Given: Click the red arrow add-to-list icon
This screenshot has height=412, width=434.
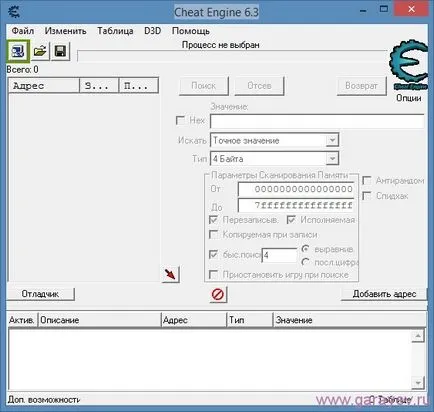Looking at the screenshot, I should [171, 274].
